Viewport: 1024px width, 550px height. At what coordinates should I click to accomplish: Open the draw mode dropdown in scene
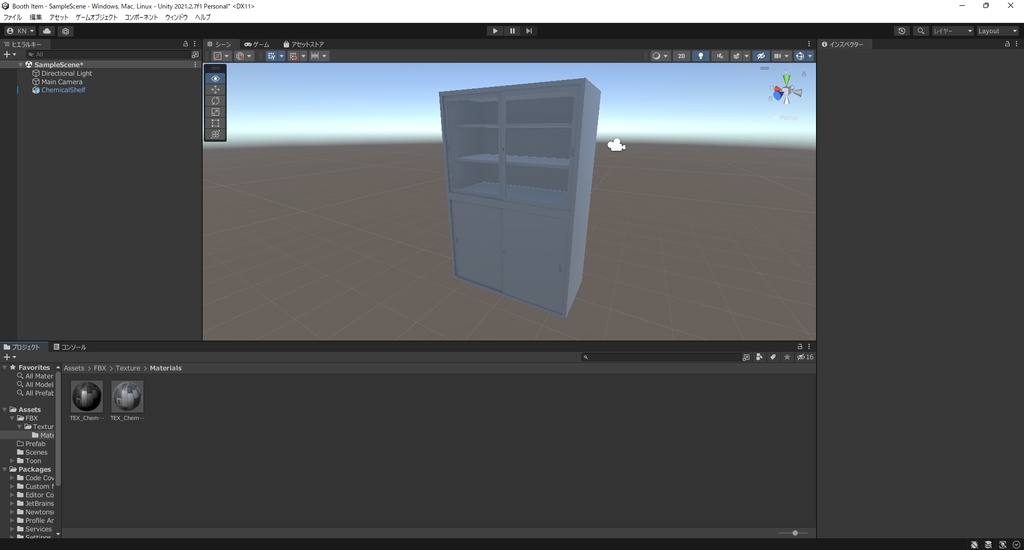[660, 56]
